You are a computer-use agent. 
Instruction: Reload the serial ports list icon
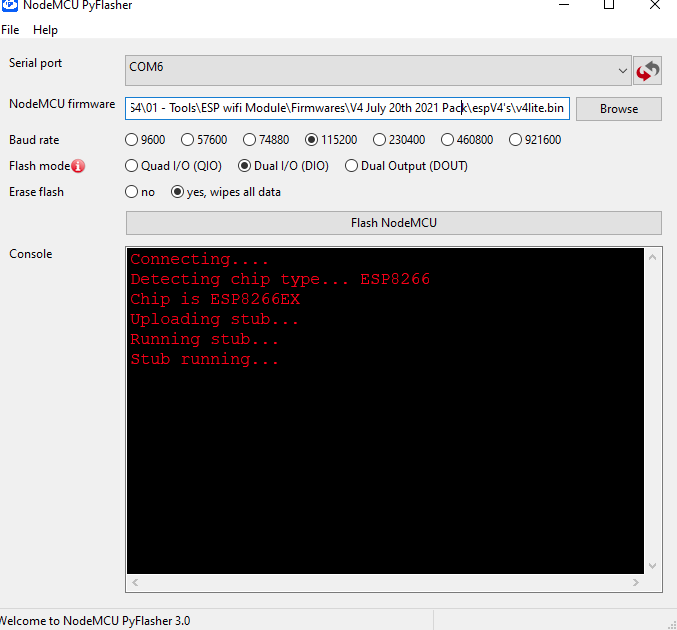click(x=647, y=70)
